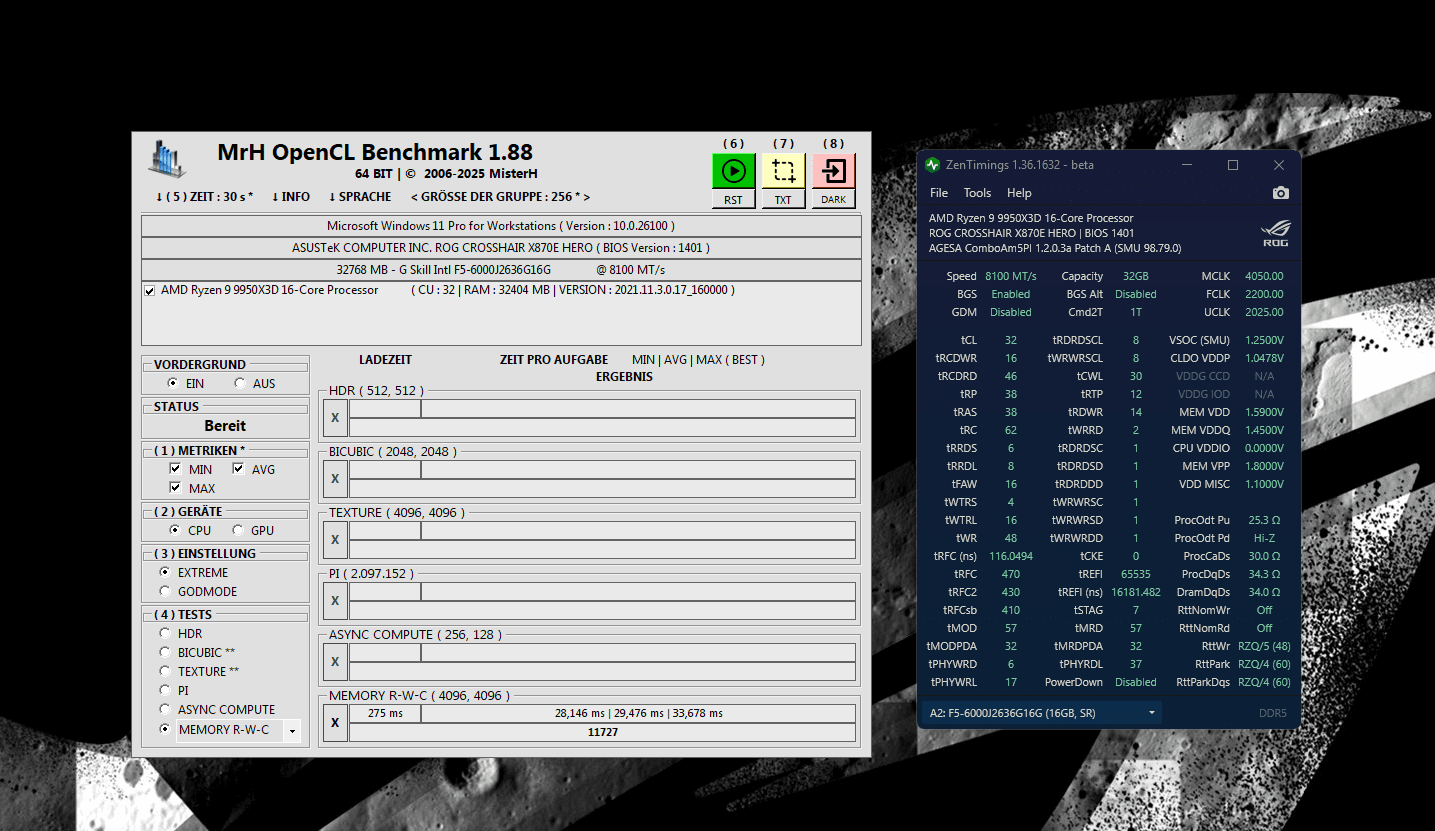The image size is (1435, 831).
Task: Click the X box in the HDR row
Action: [x=335, y=418]
